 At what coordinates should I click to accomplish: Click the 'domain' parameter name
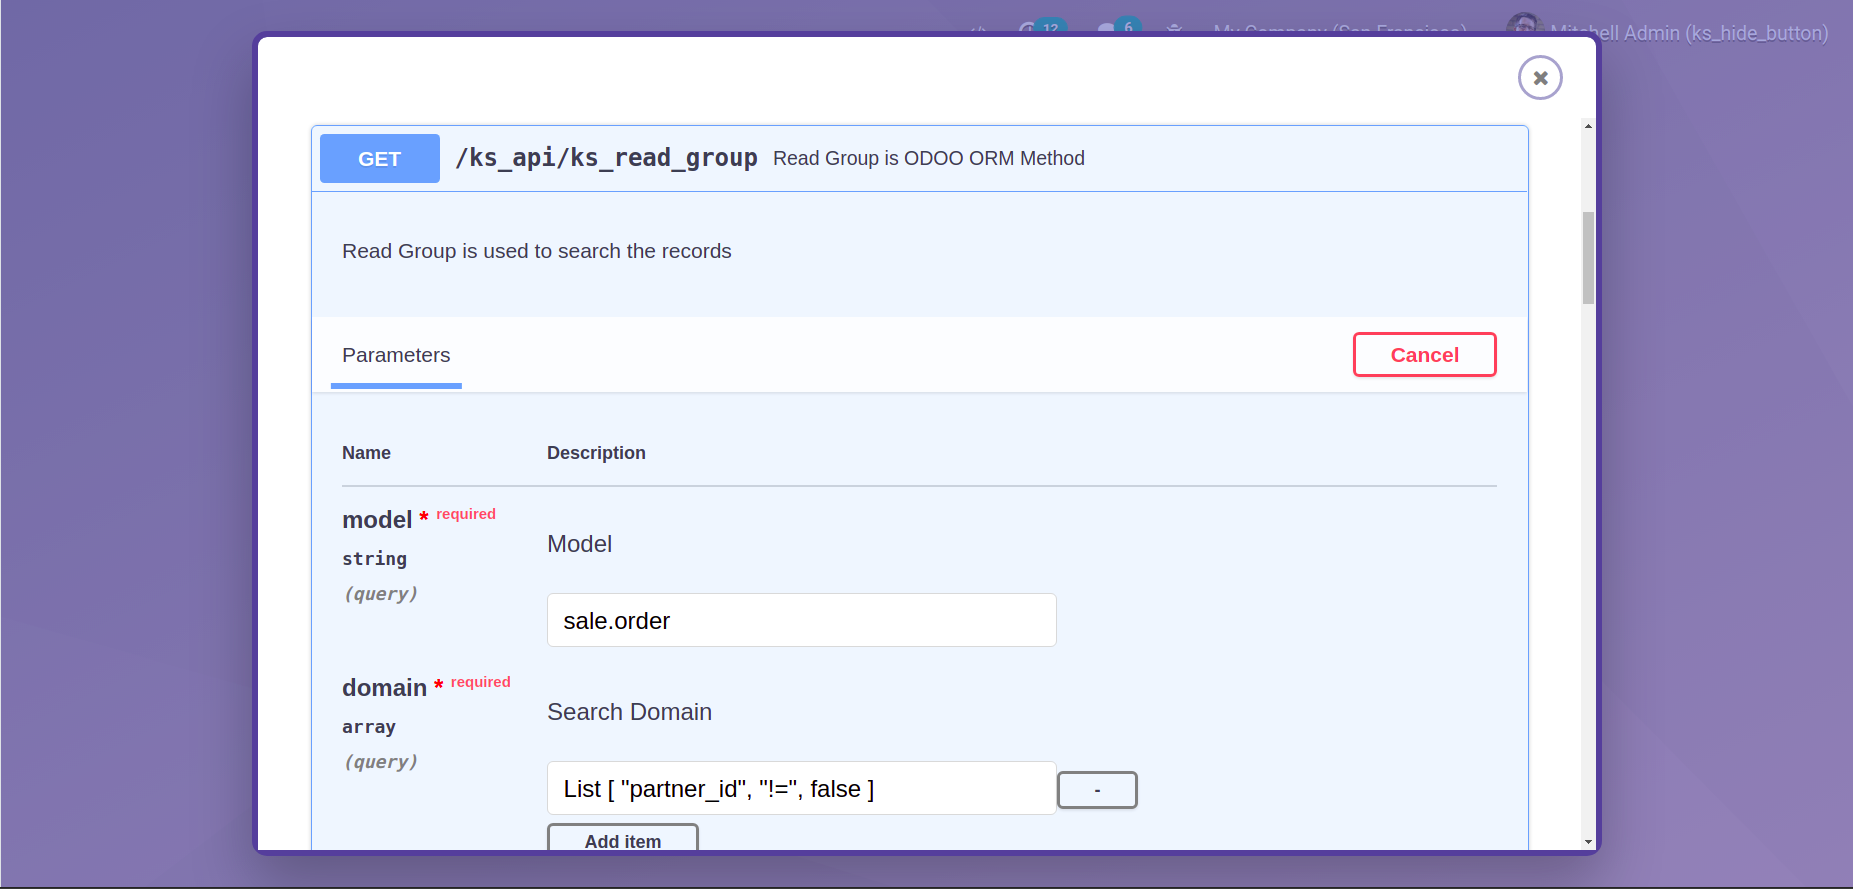pos(384,688)
